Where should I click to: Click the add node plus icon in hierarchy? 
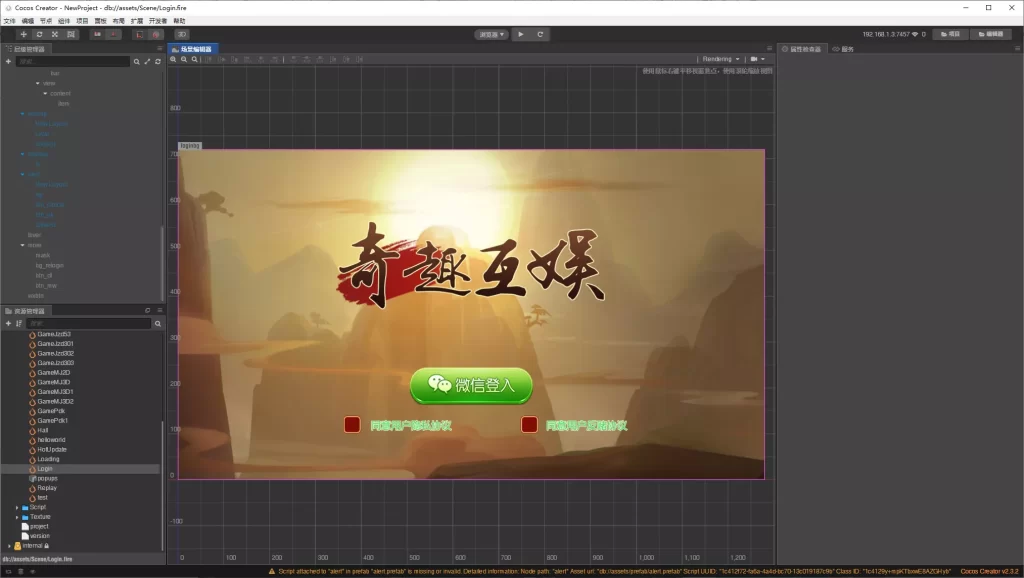[8, 61]
